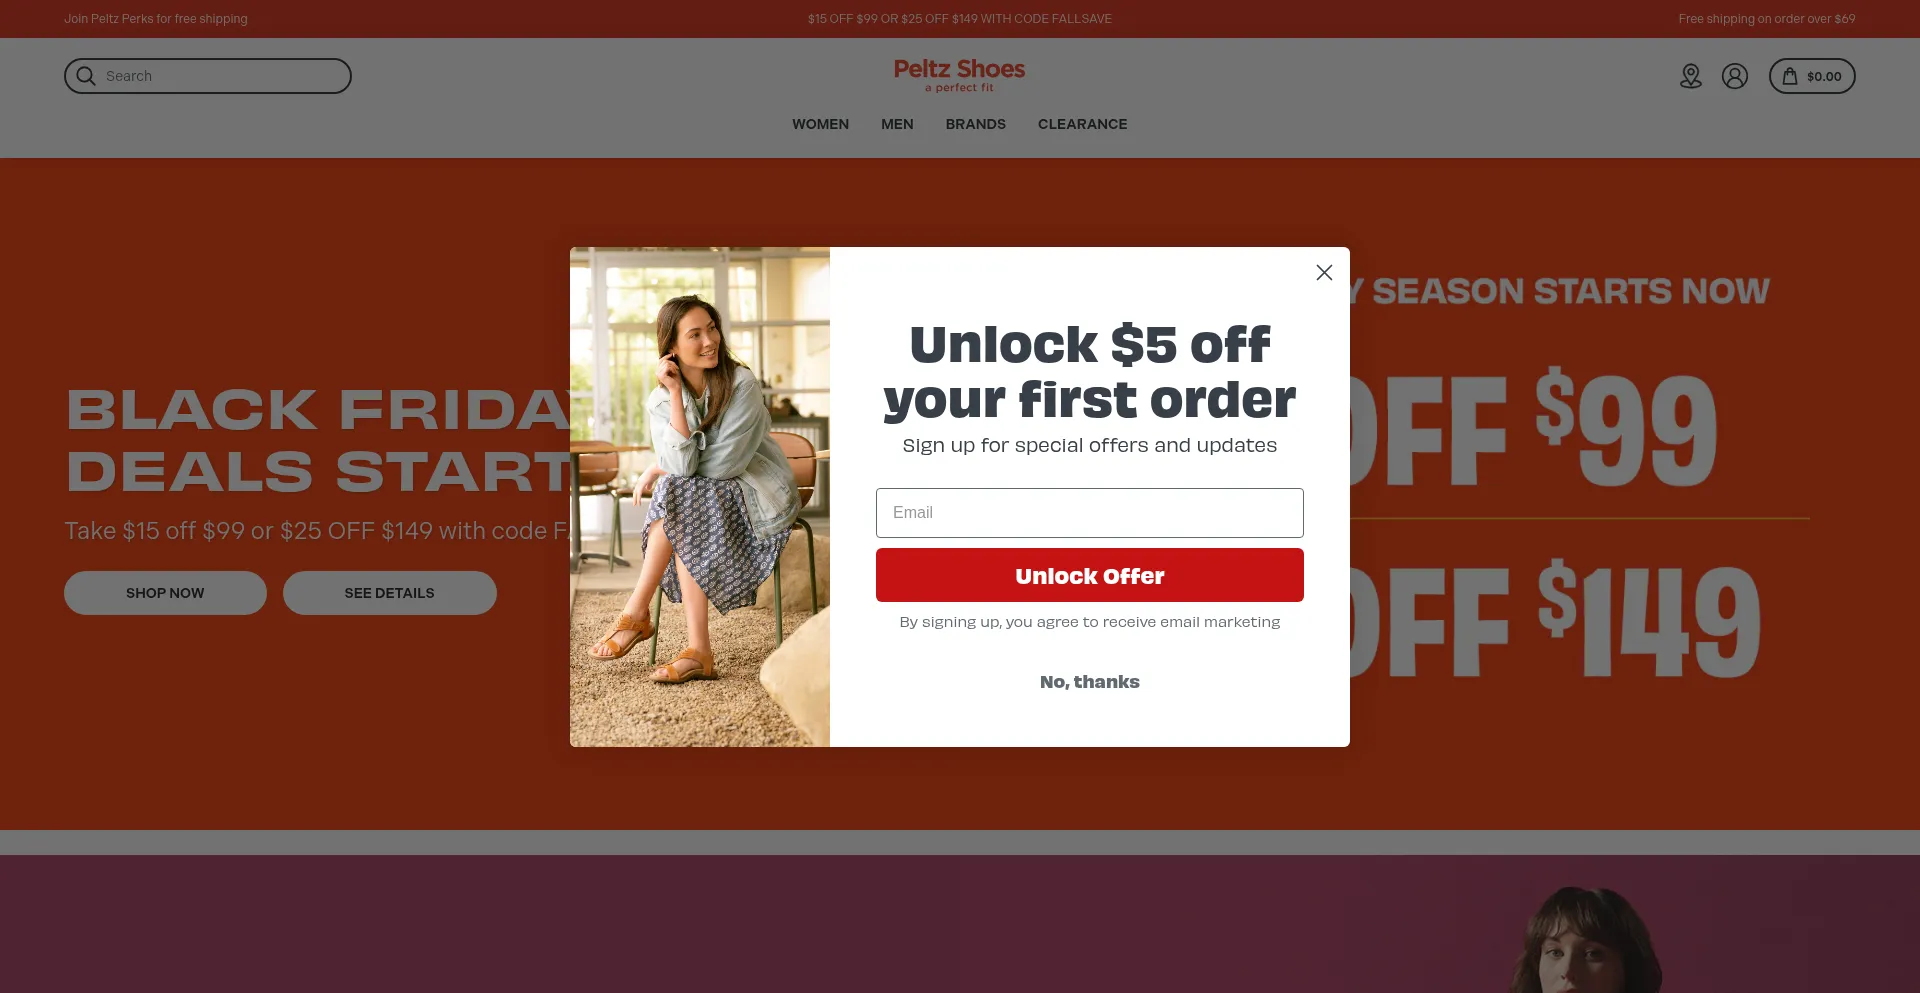Click the SEE DETAILS button
This screenshot has width=1920, height=993.
[390, 593]
